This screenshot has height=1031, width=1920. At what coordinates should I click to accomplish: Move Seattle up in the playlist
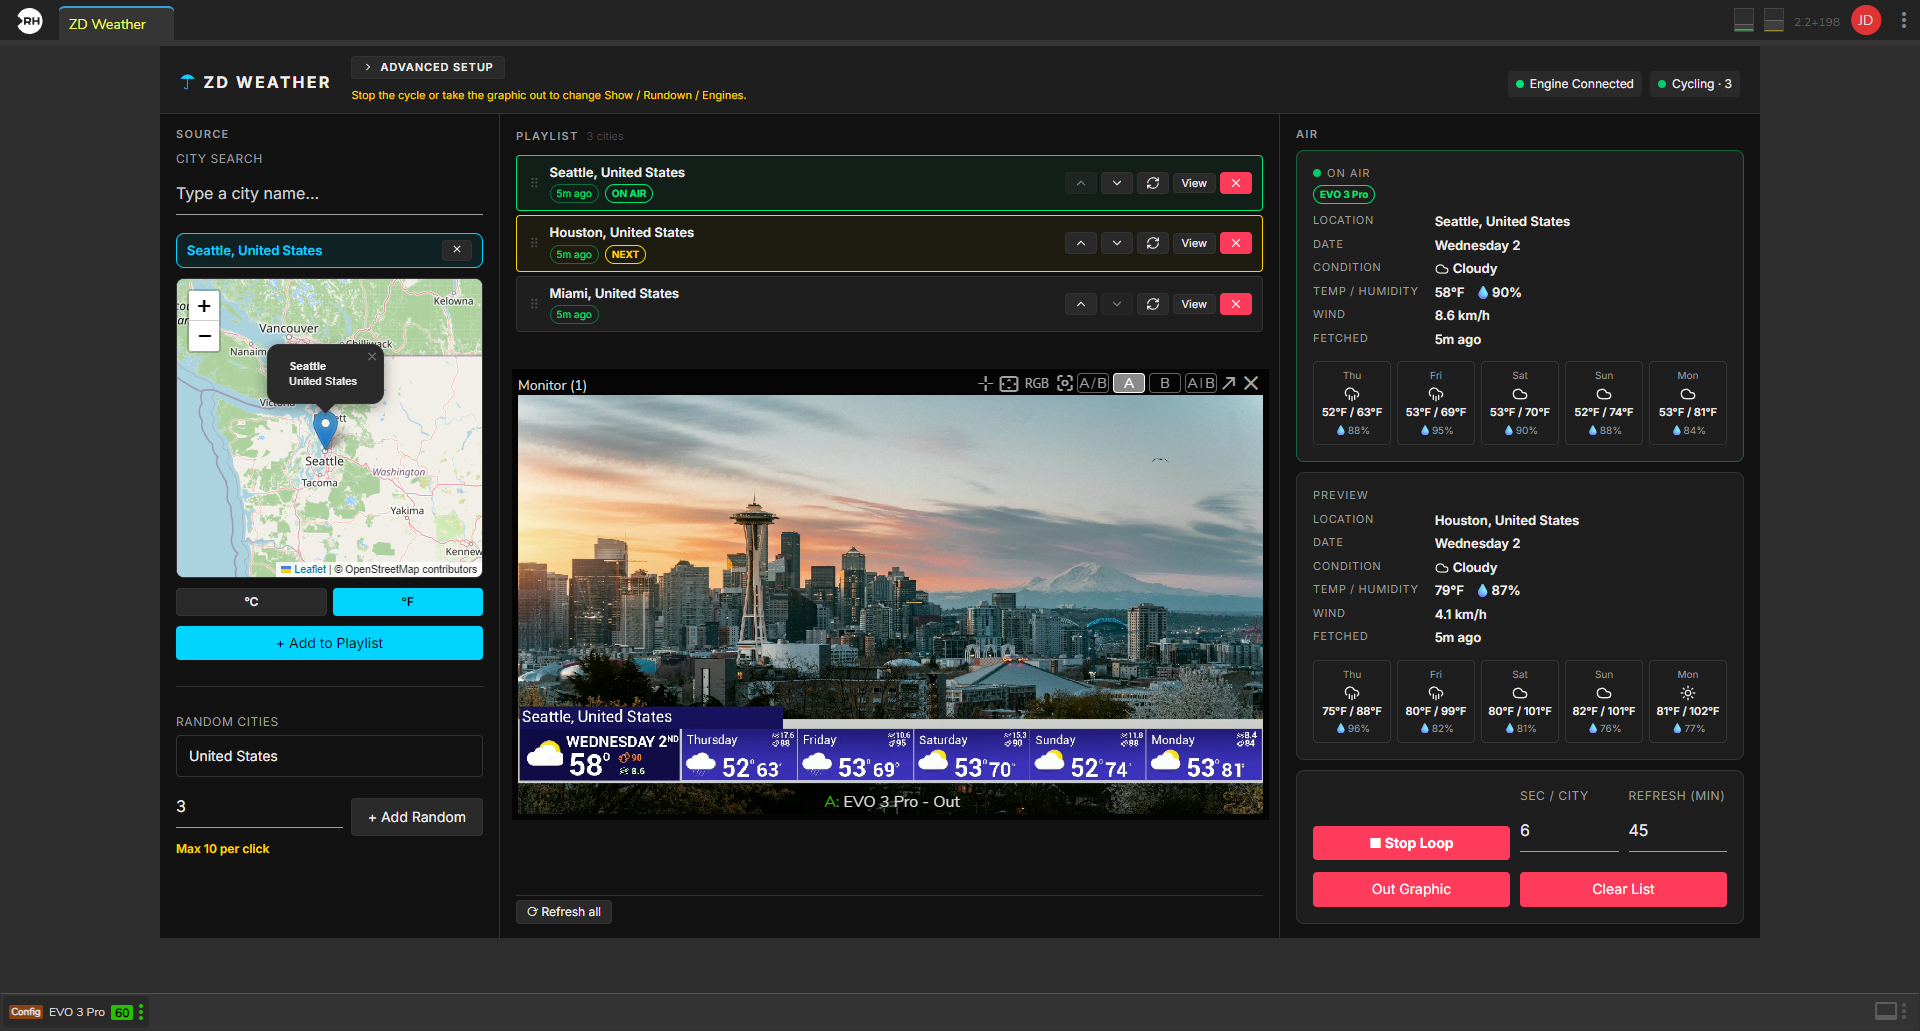pos(1081,183)
